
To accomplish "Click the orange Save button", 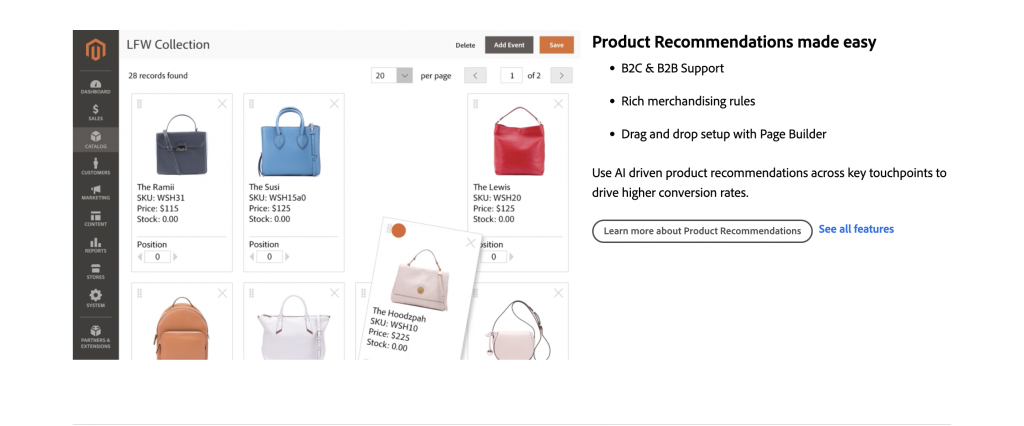I will [x=556, y=45].
